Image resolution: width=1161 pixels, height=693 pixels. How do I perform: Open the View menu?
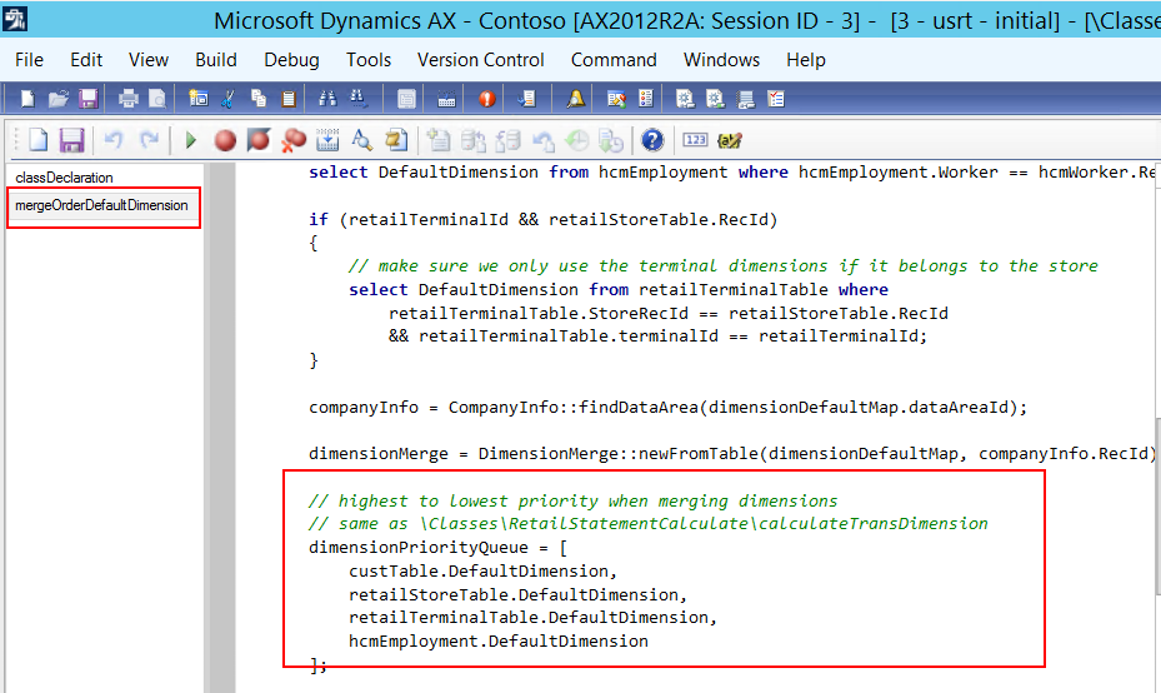click(148, 60)
